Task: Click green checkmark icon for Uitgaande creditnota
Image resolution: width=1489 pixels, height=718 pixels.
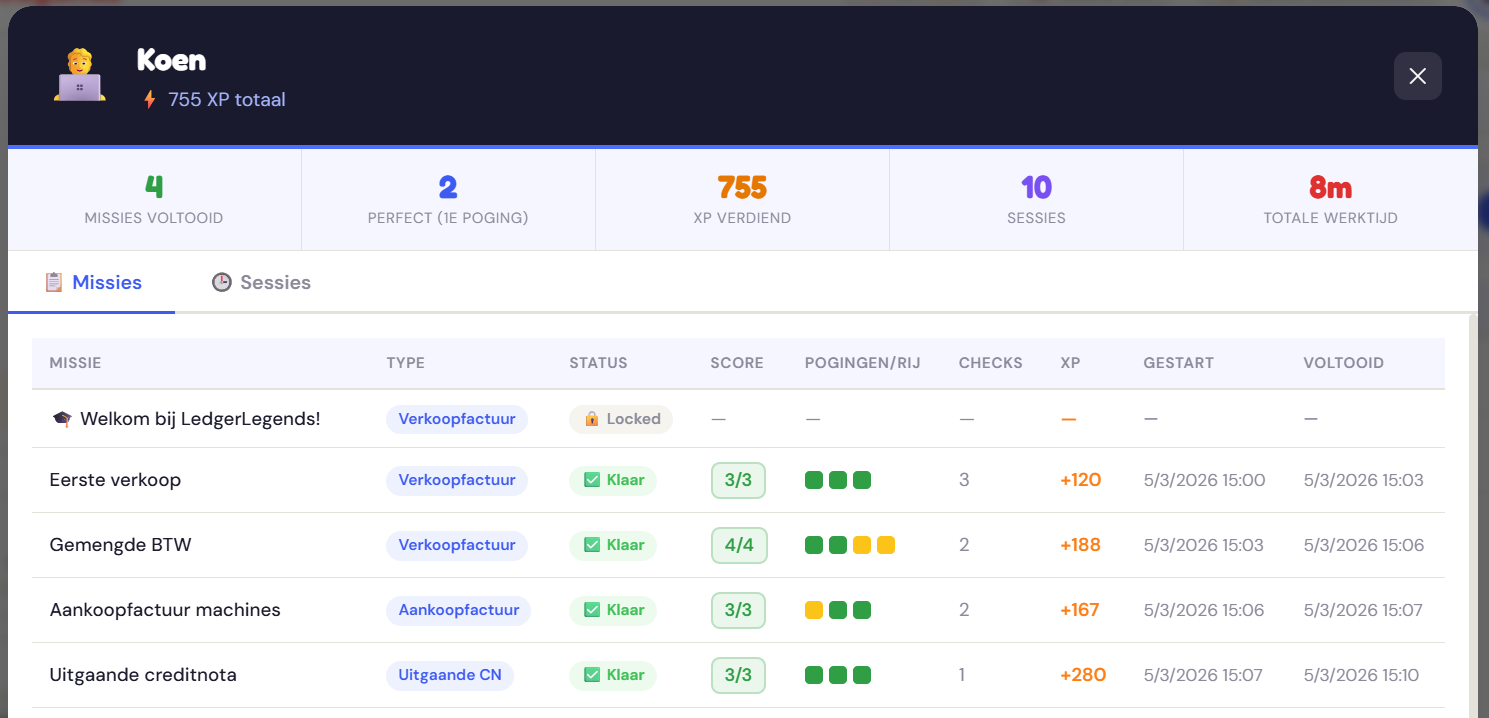Action: point(591,675)
